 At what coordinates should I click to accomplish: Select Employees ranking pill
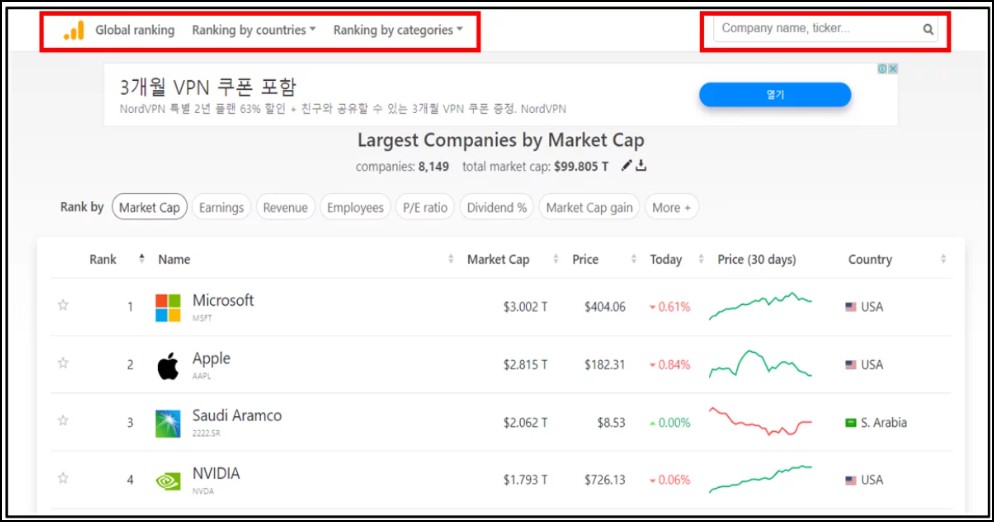pyautogui.click(x=355, y=207)
